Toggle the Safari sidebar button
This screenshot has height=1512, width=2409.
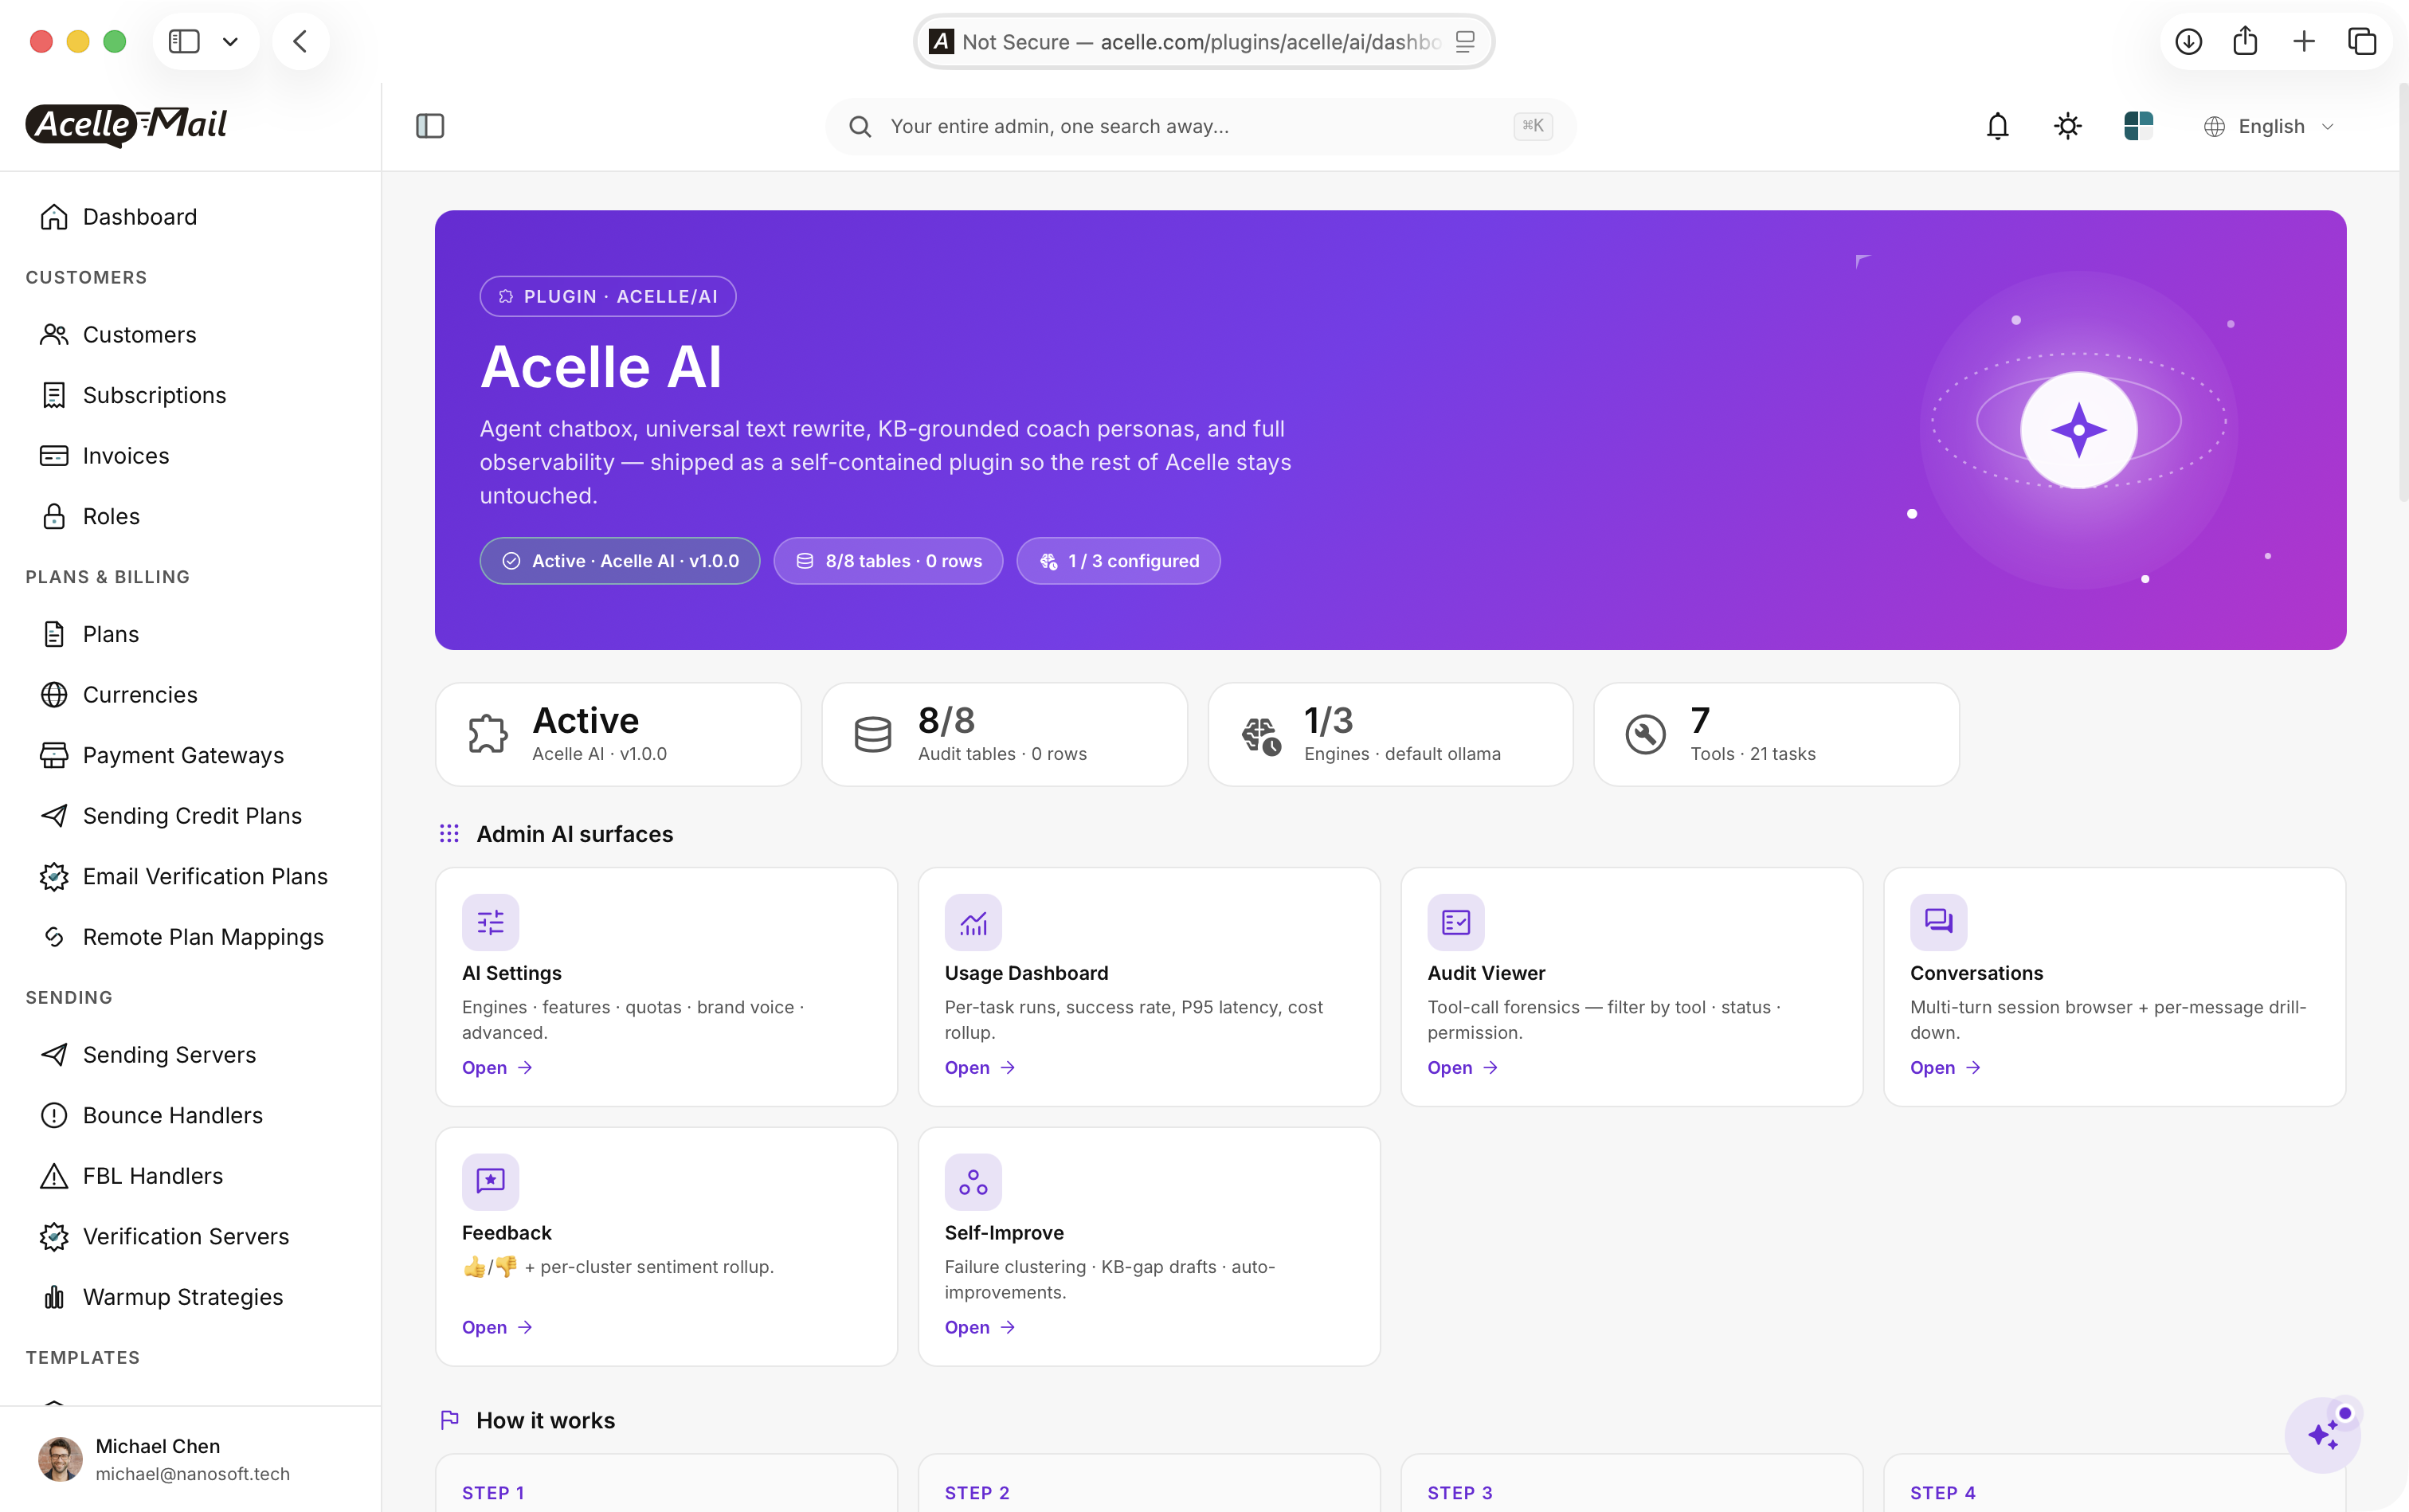(x=184, y=41)
